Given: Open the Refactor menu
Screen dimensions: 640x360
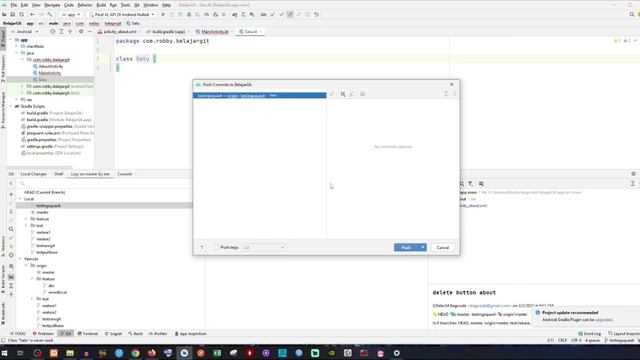Looking at the screenshot, I should coord(85,5).
